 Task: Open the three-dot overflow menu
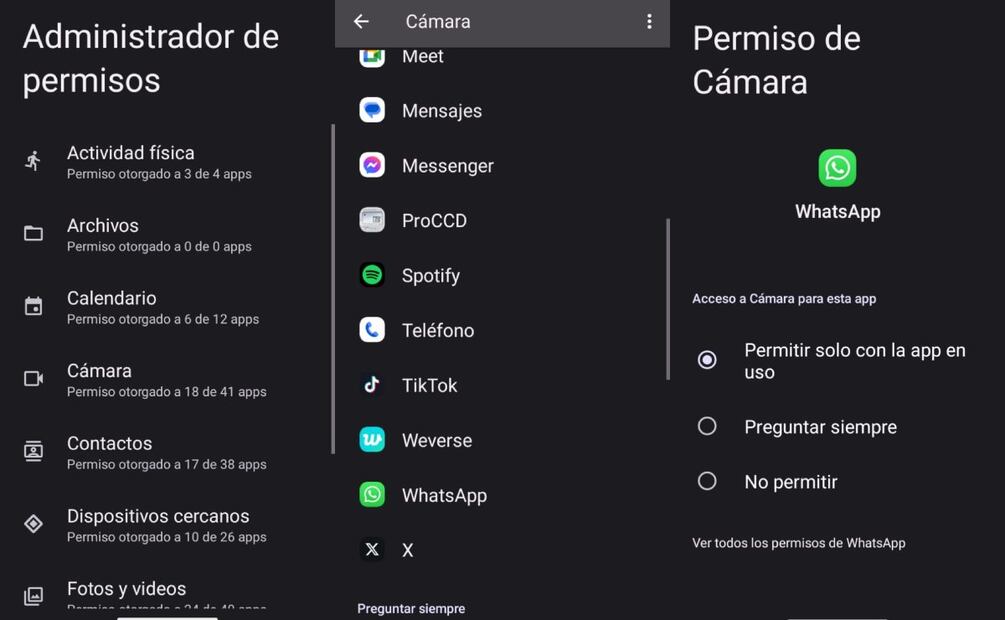click(x=649, y=21)
